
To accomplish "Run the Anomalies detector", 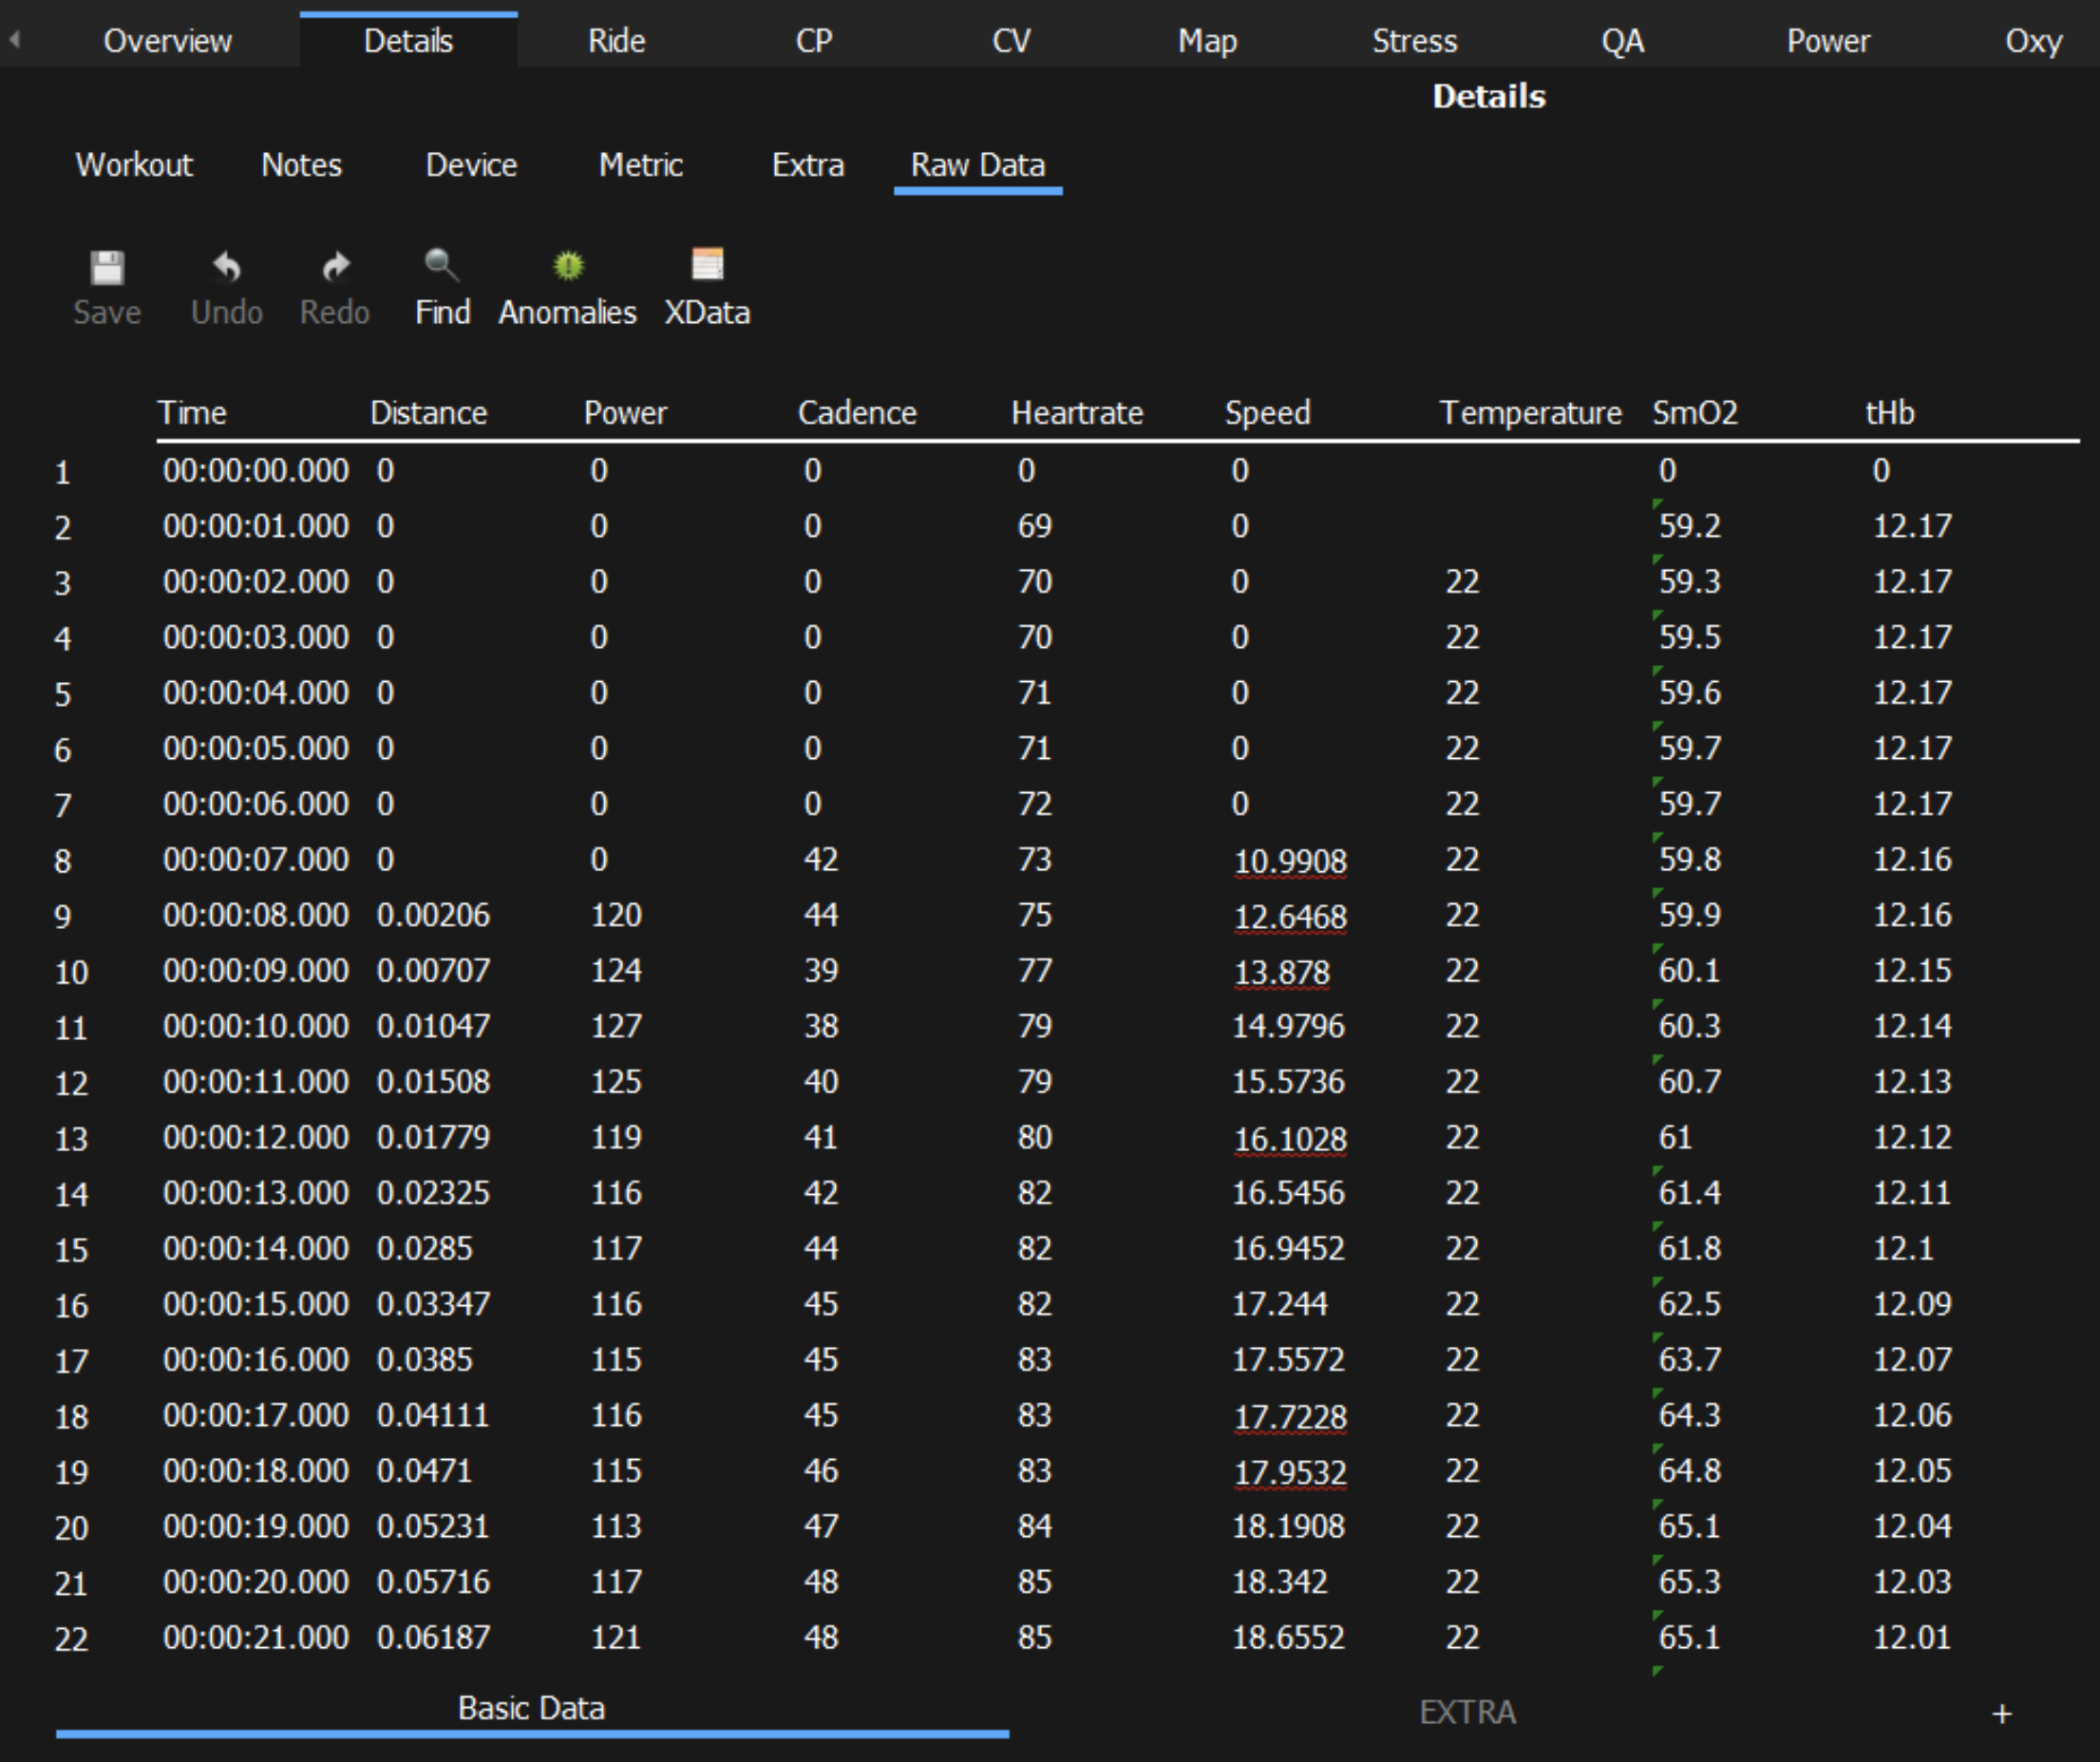I will pyautogui.click(x=566, y=285).
